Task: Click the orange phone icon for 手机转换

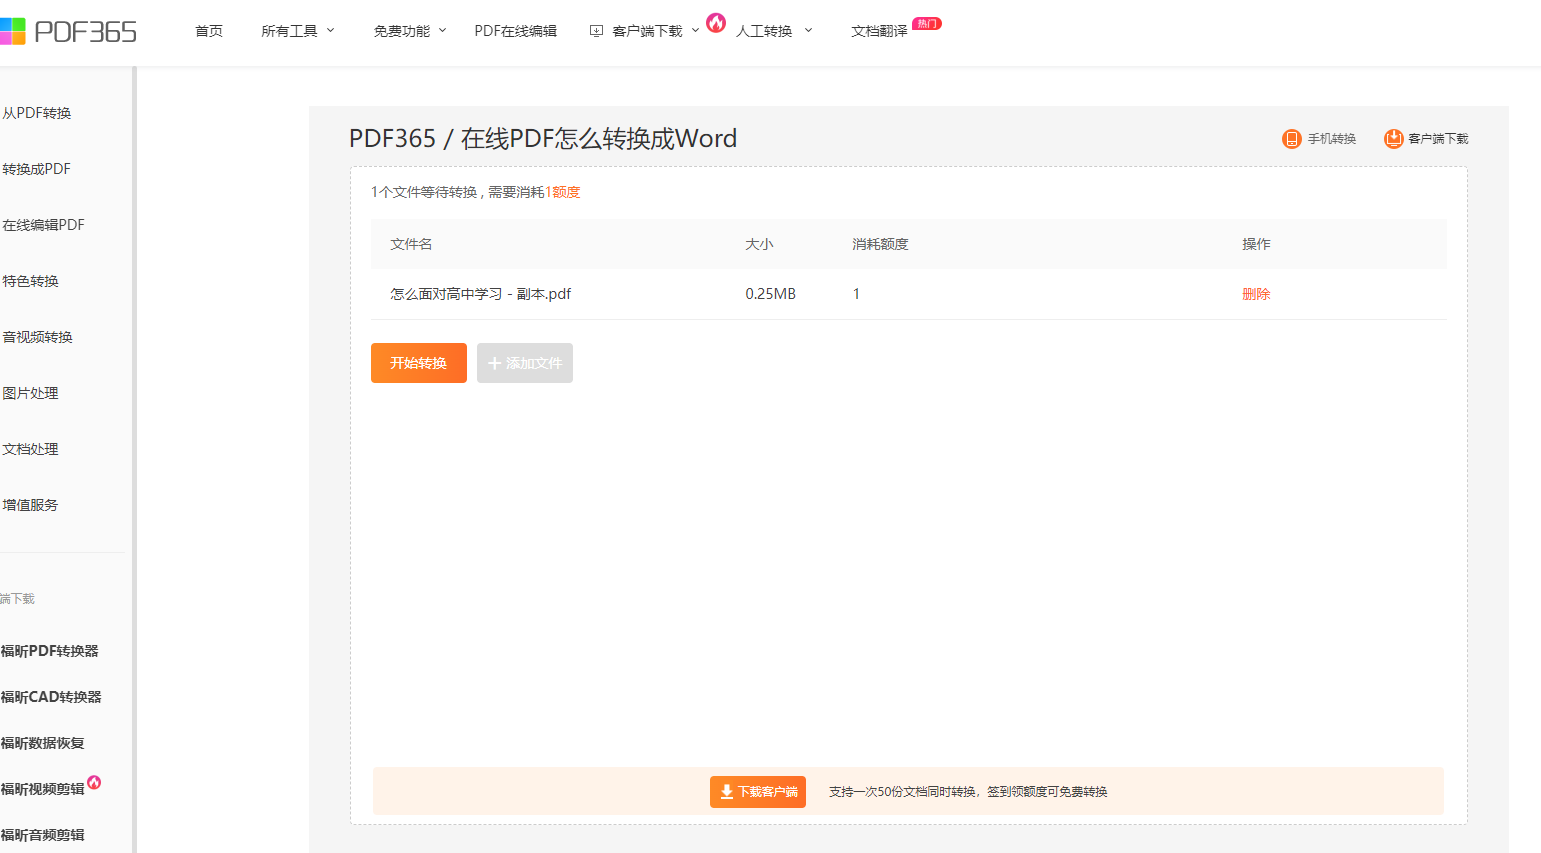Action: 1292,139
